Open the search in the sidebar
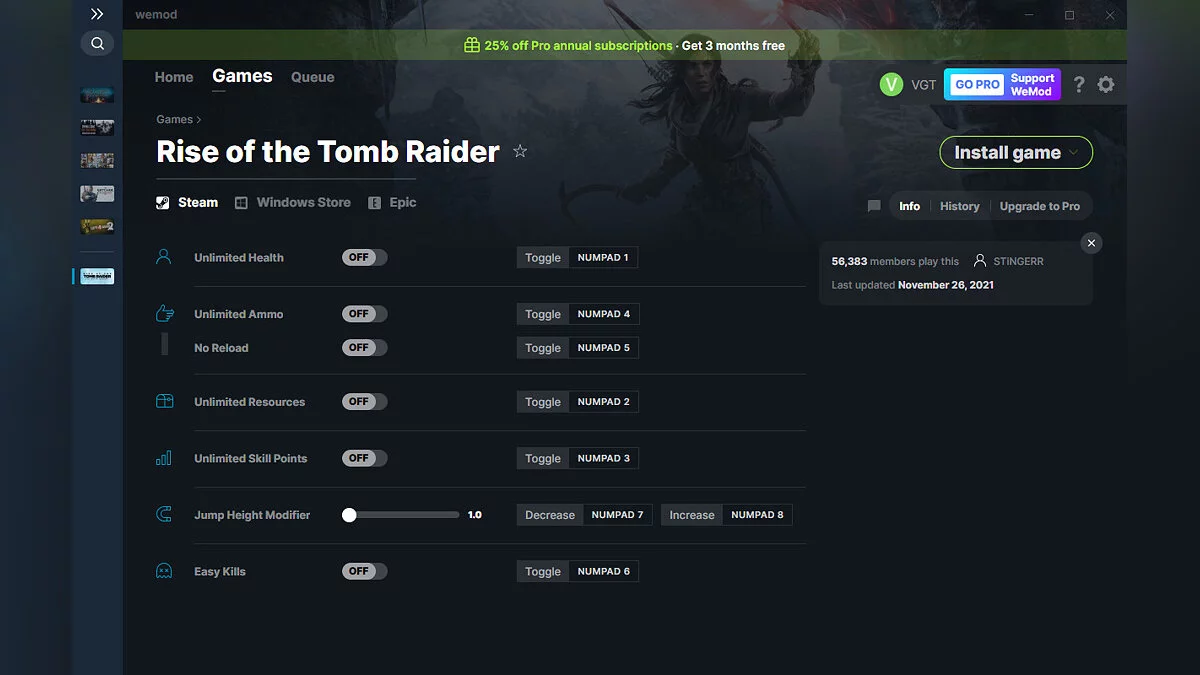The height and width of the screenshot is (675, 1200). click(x=97, y=43)
